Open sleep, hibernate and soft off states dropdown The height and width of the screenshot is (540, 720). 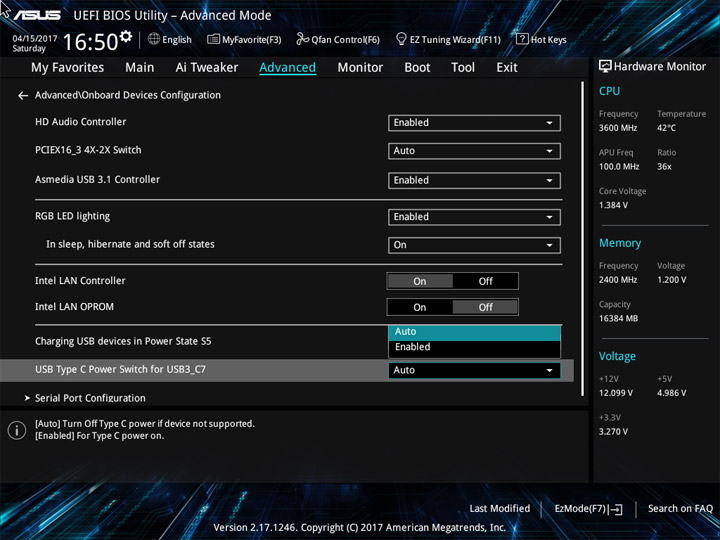pyautogui.click(x=474, y=245)
